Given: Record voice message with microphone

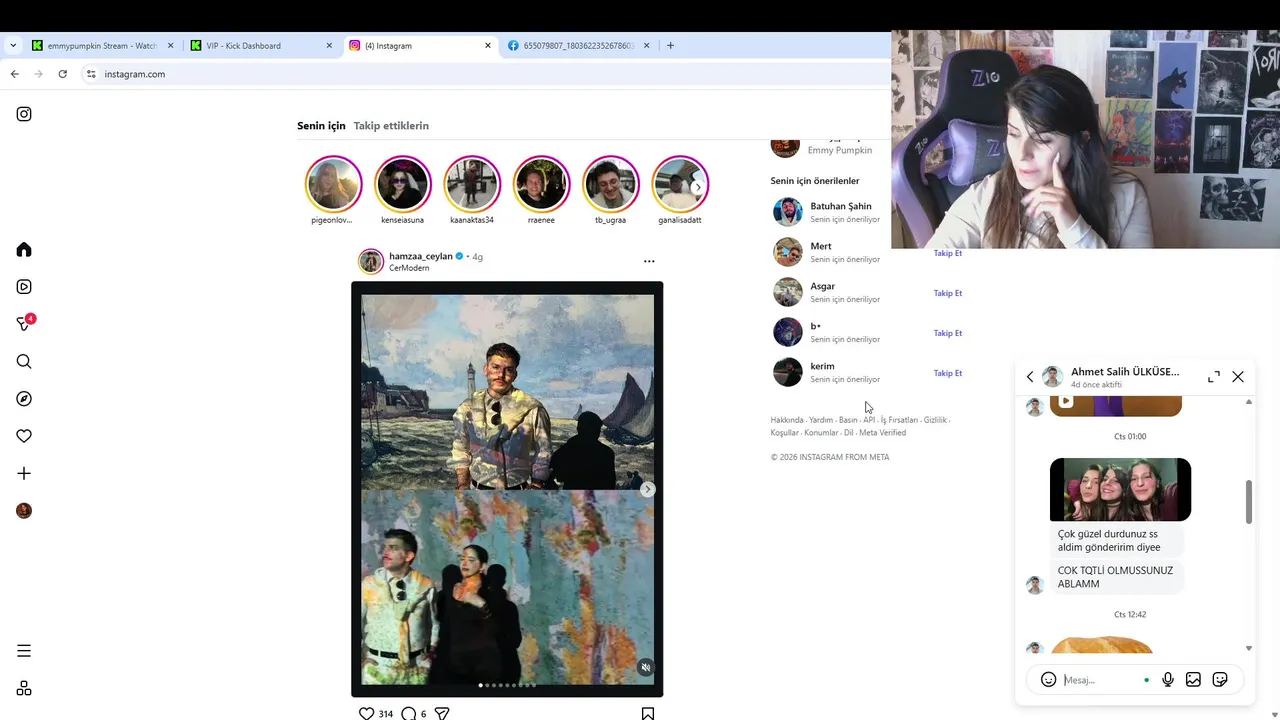Looking at the screenshot, I should pos(1167,680).
